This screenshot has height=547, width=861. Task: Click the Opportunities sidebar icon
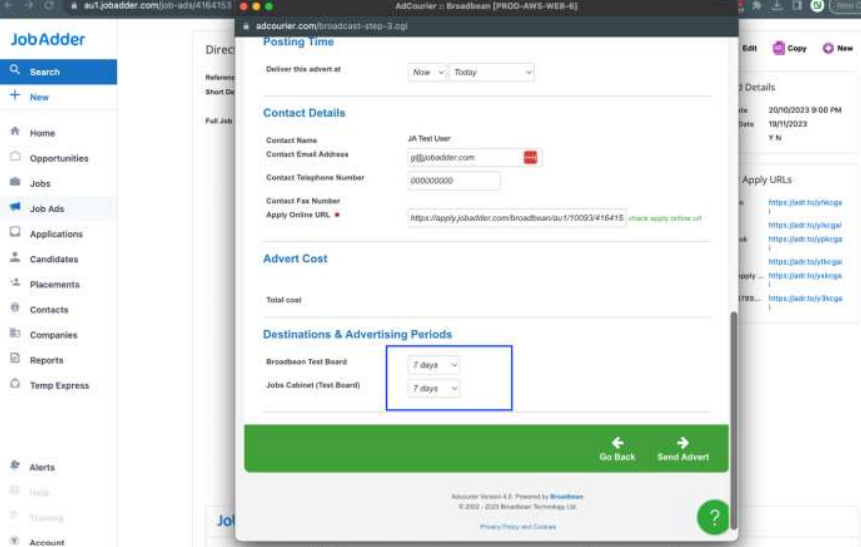click(x=15, y=157)
